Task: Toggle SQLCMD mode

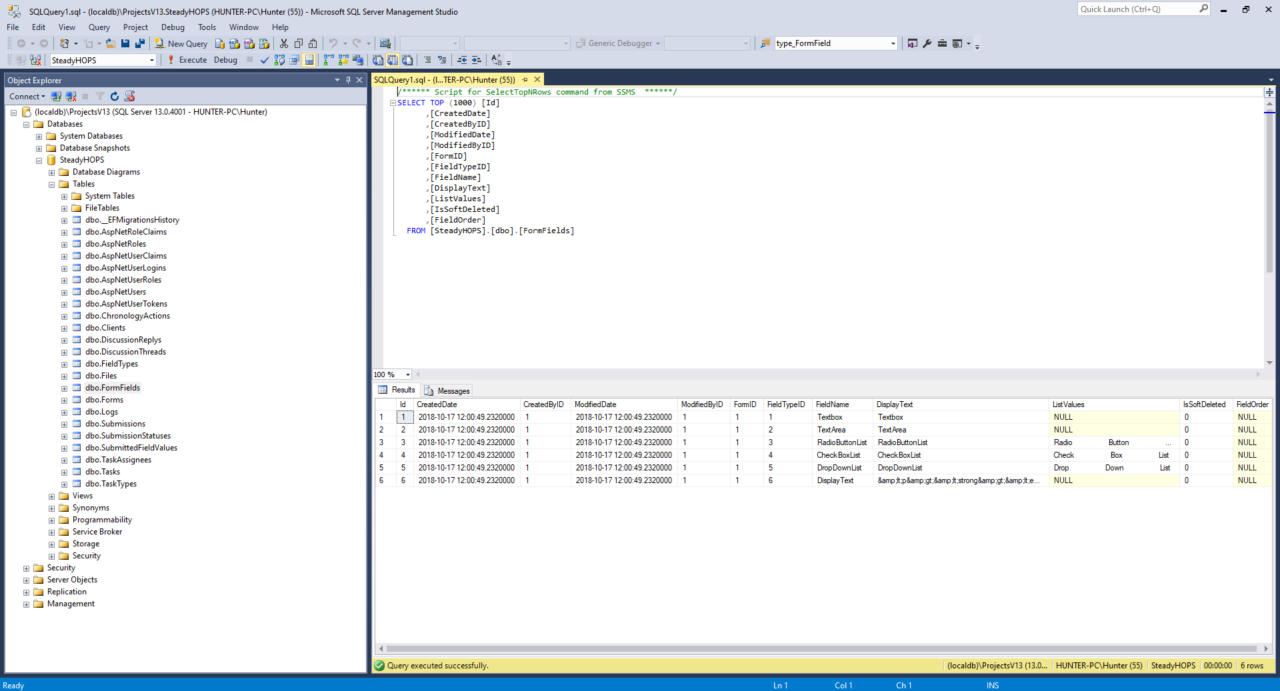Action: click(294, 60)
